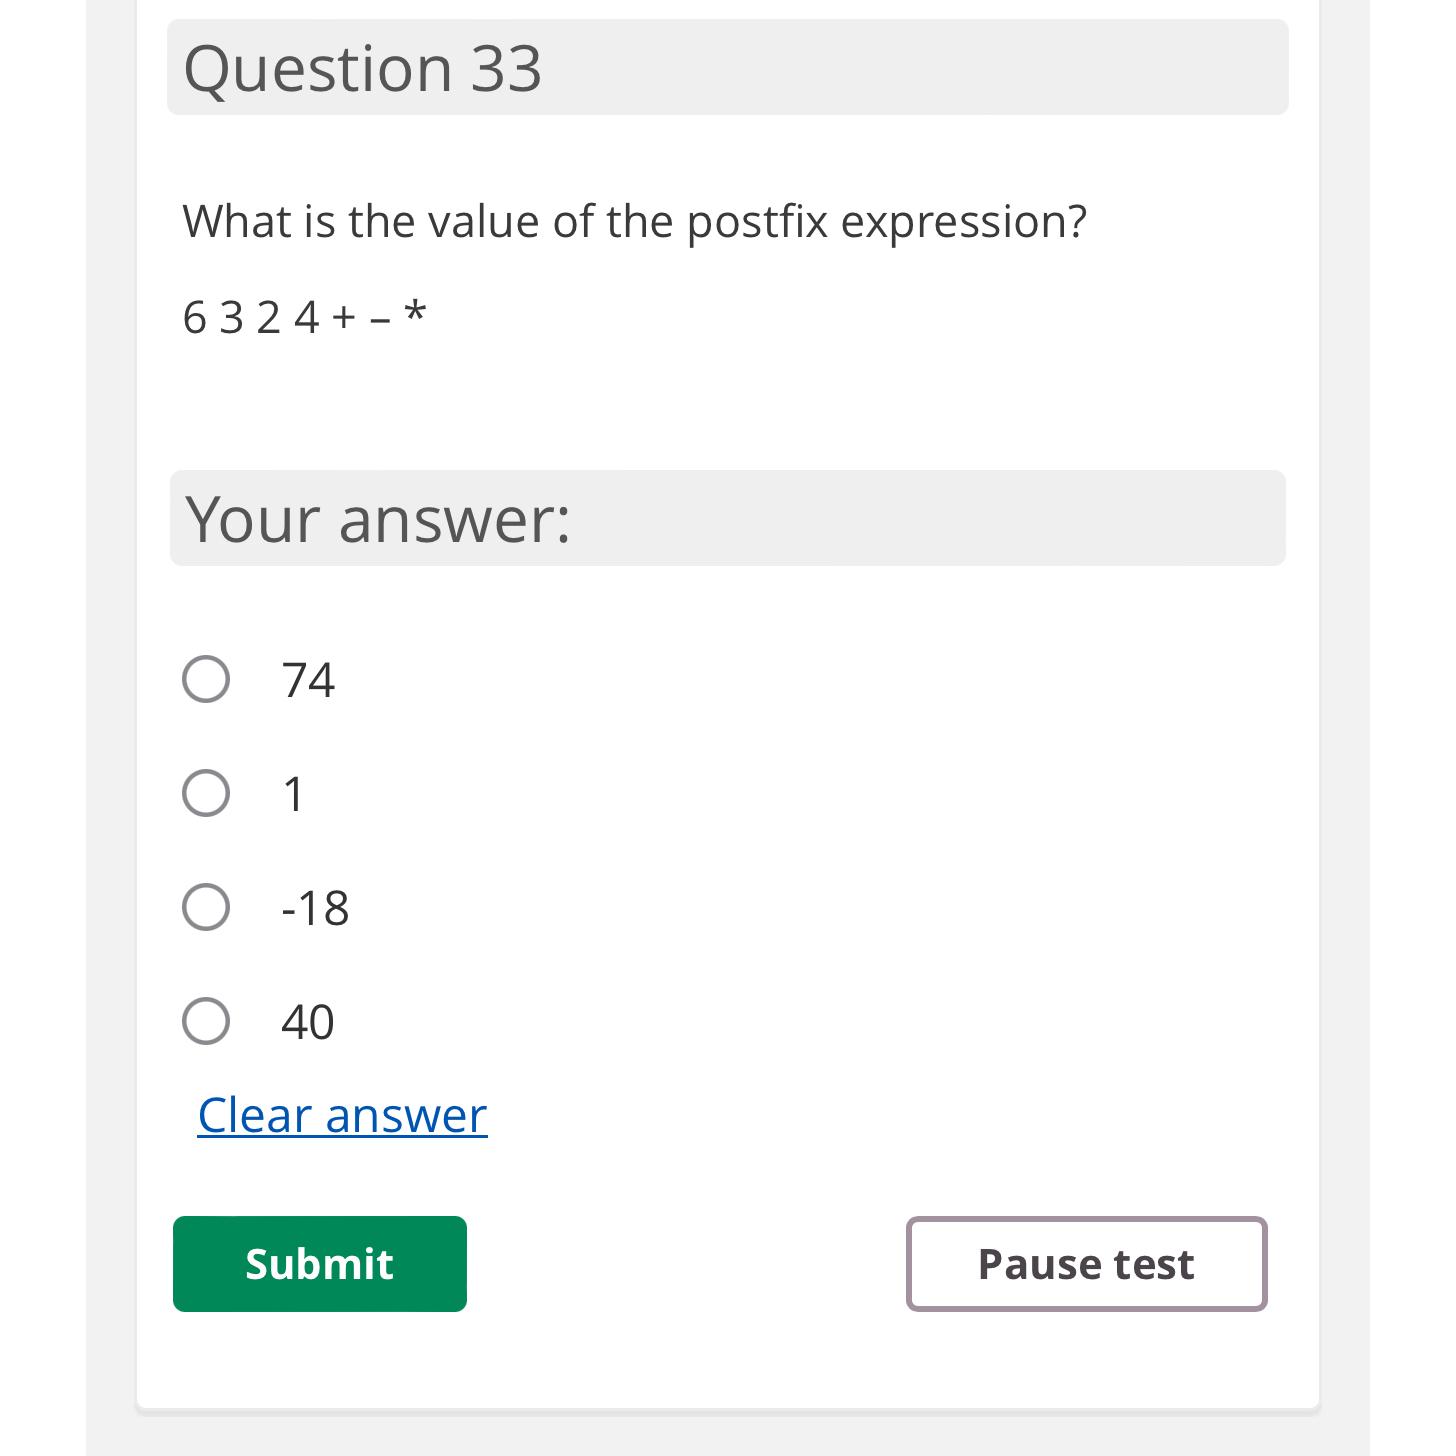Mark 40 as your answer via radio button

coord(206,1021)
